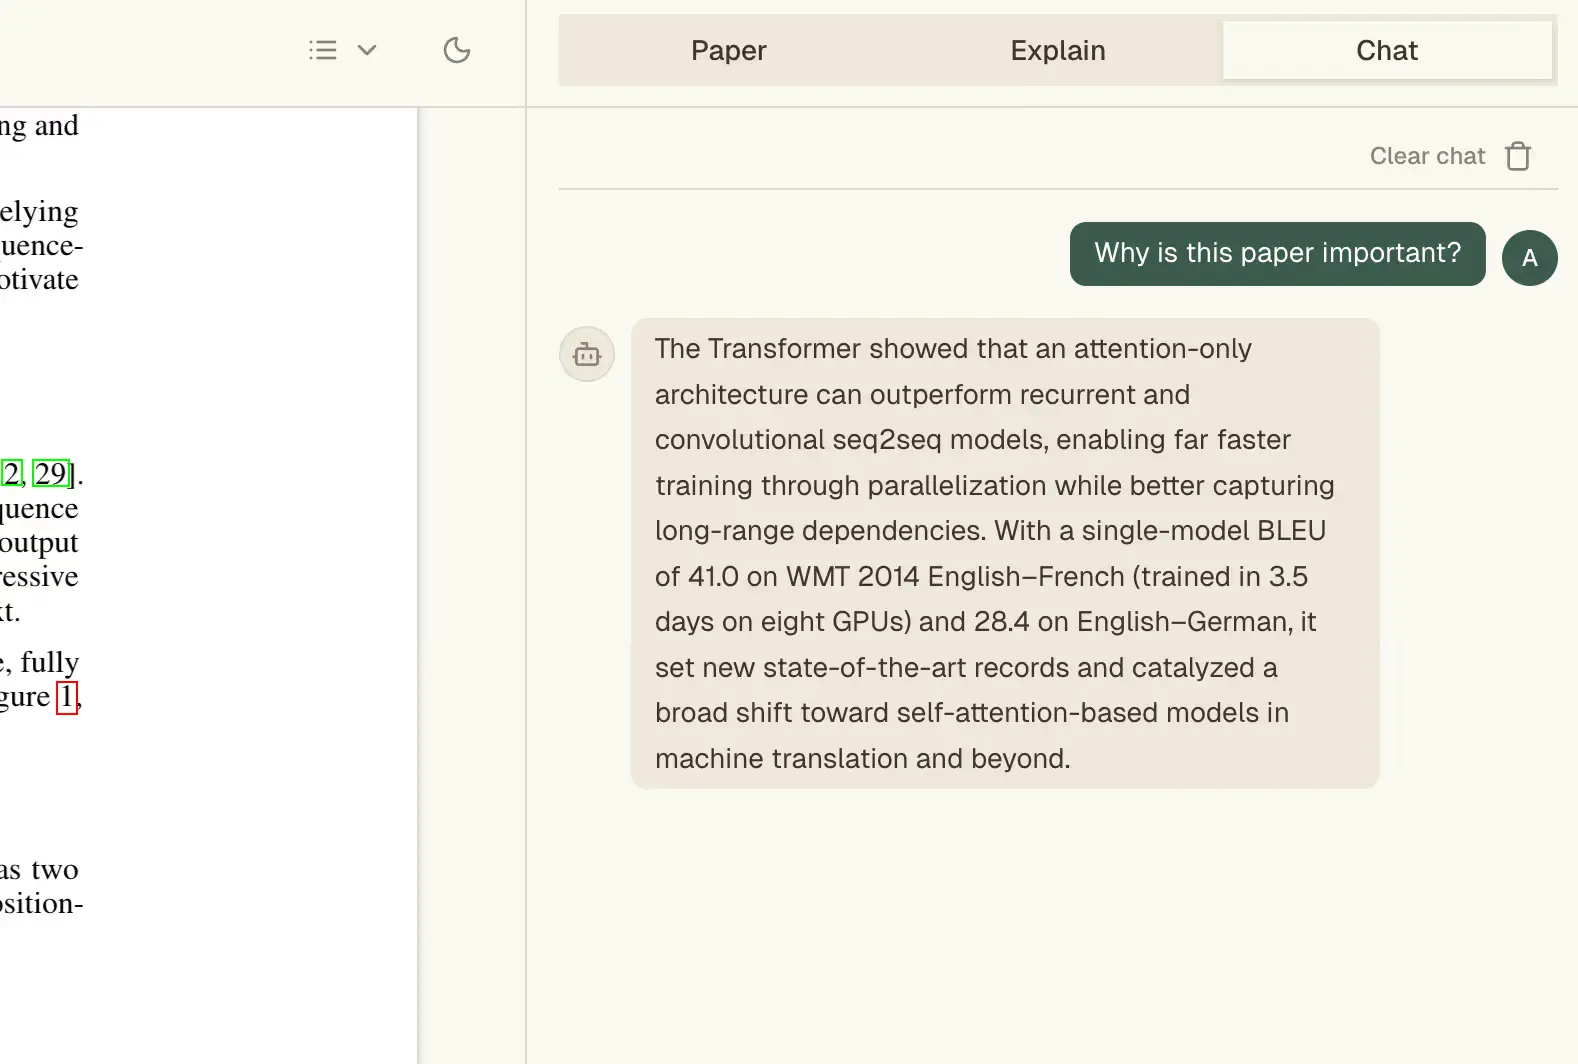Toggle dark mode with the moon icon
Screen dimensions: 1578x1064
(x=456, y=50)
